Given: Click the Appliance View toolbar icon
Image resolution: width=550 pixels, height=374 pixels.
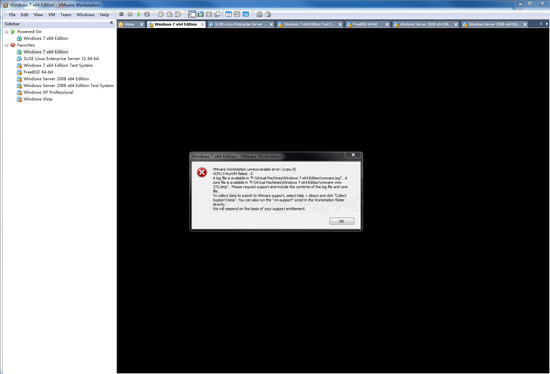Looking at the screenshot, I should 237,14.
